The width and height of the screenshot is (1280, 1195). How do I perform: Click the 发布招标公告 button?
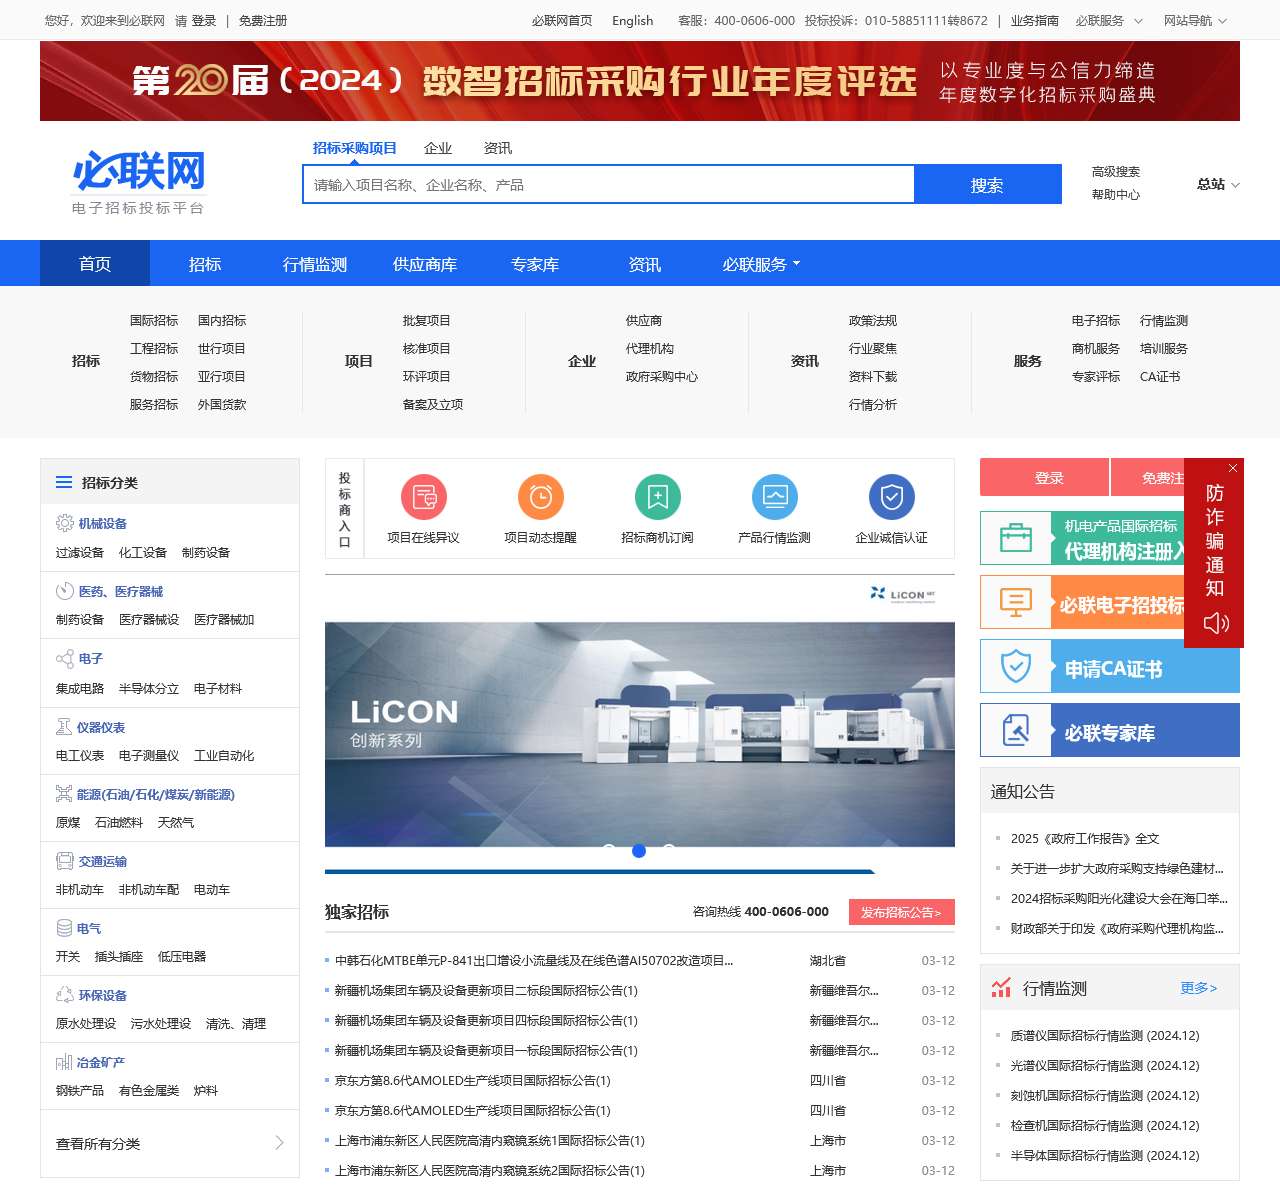tap(902, 912)
